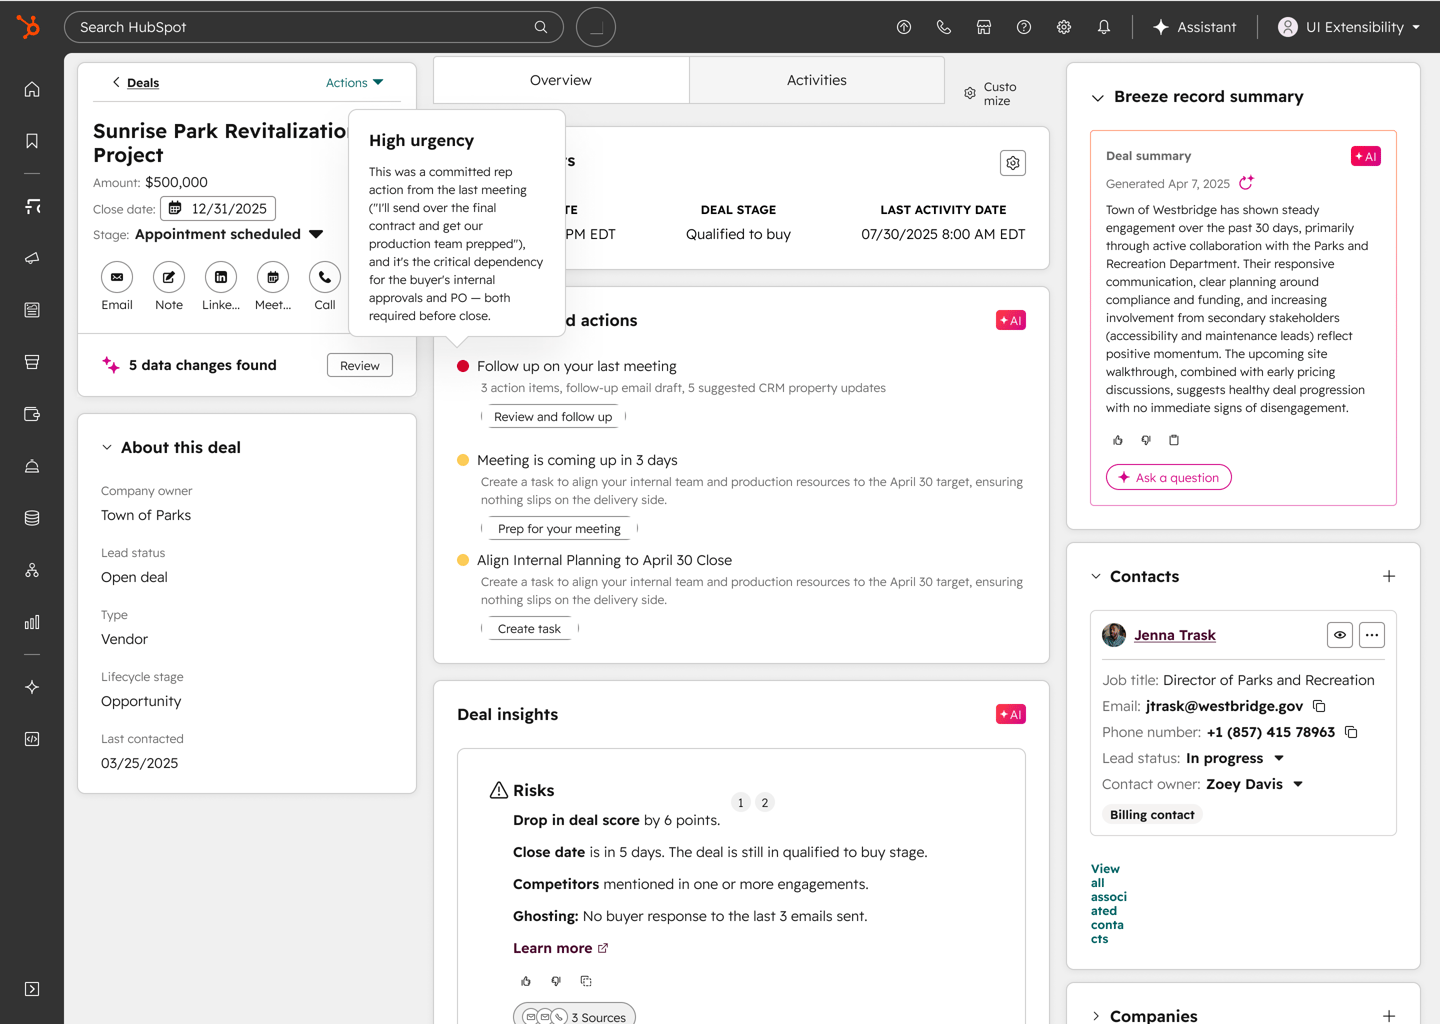
Task: Open the Data Management database icon
Action: click(x=32, y=518)
